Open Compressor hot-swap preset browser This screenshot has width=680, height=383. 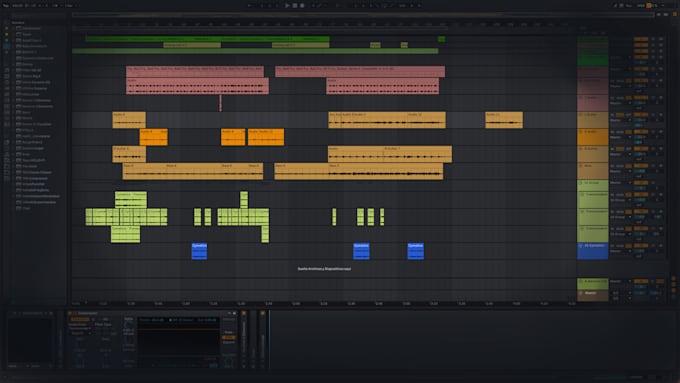[229, 313]
